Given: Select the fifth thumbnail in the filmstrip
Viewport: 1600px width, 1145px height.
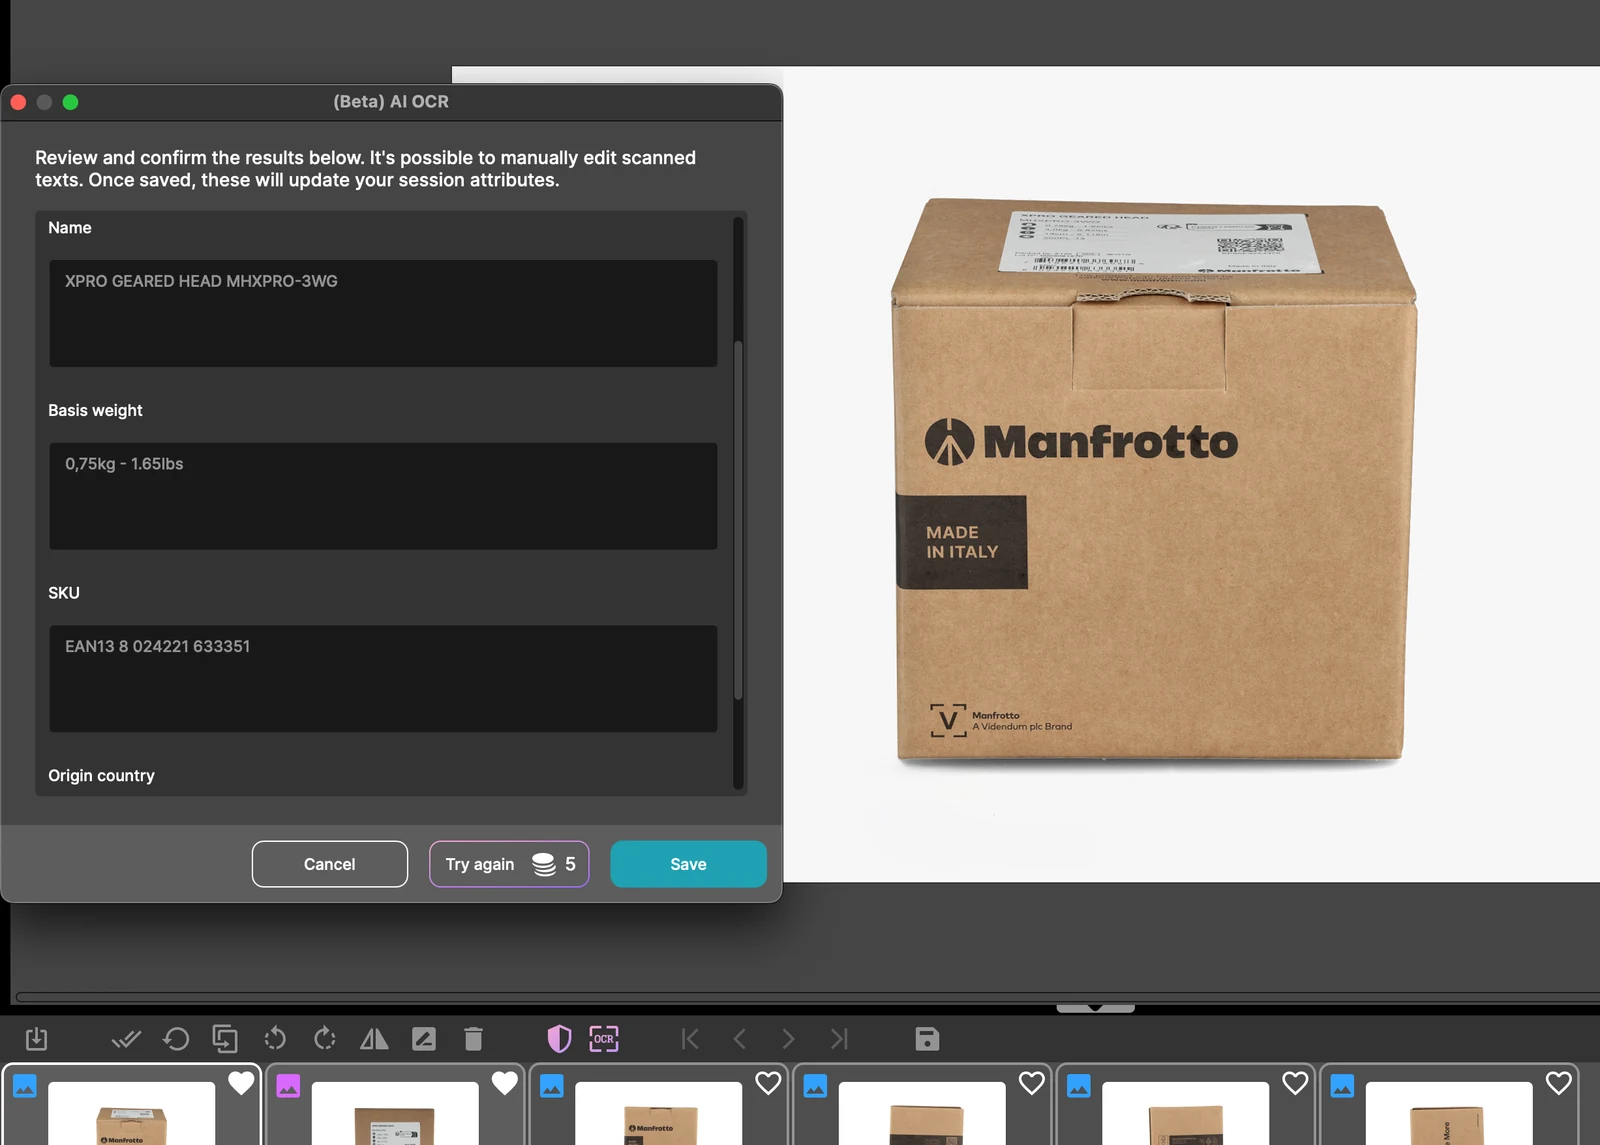Looking at the screenshot, I should coord(1185,1105).
